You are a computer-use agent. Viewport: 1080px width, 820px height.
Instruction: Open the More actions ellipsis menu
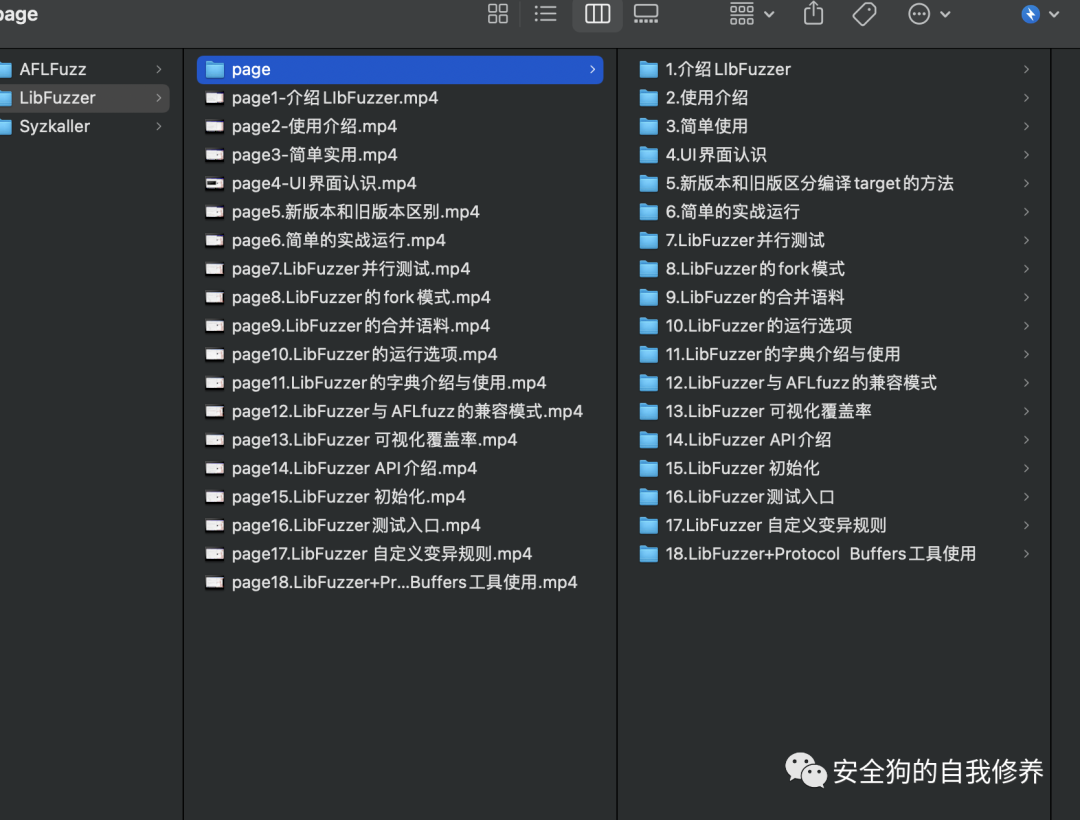[x=928, y=14]
